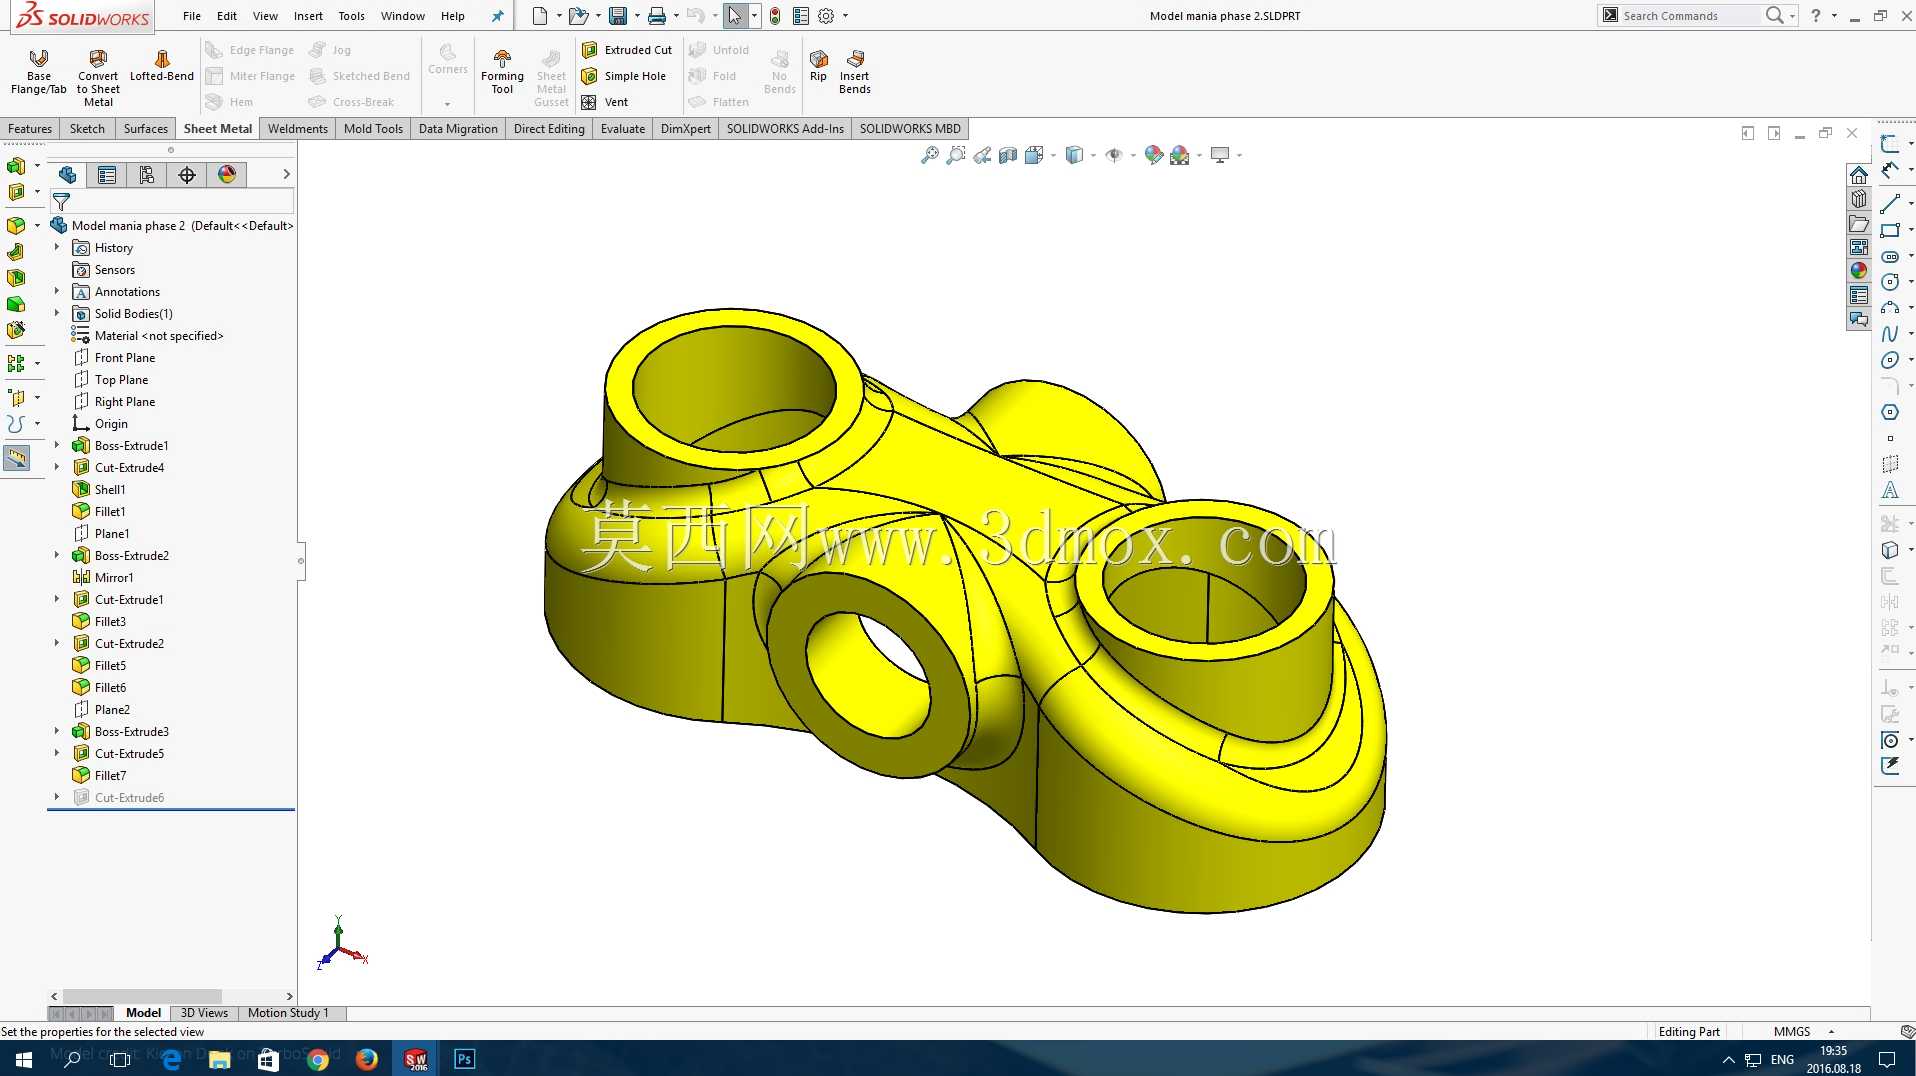Image resolution: width=1916 pixels, height=1076 pixels.
Task: Expand the Boss-Extrude1 feature
Action: click(57, 445)
